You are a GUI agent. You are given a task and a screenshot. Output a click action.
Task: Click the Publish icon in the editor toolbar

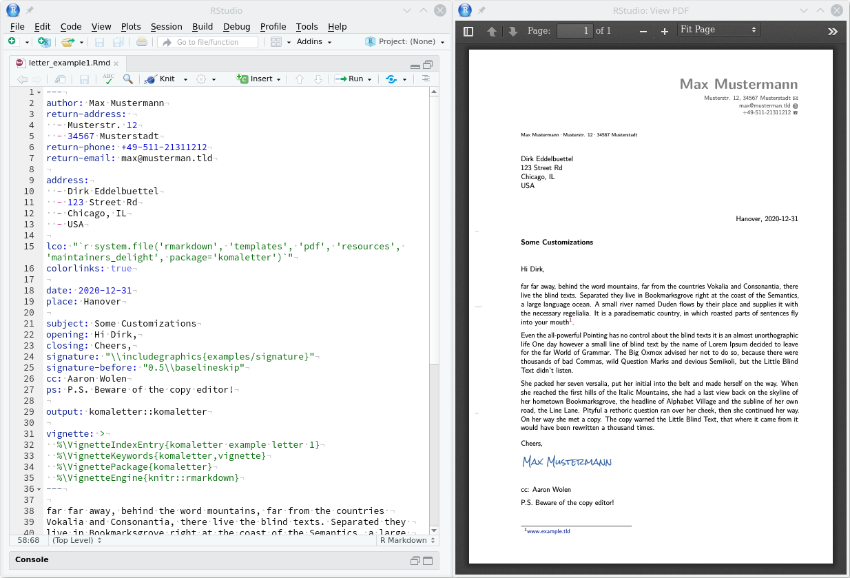tap(391, 79)
